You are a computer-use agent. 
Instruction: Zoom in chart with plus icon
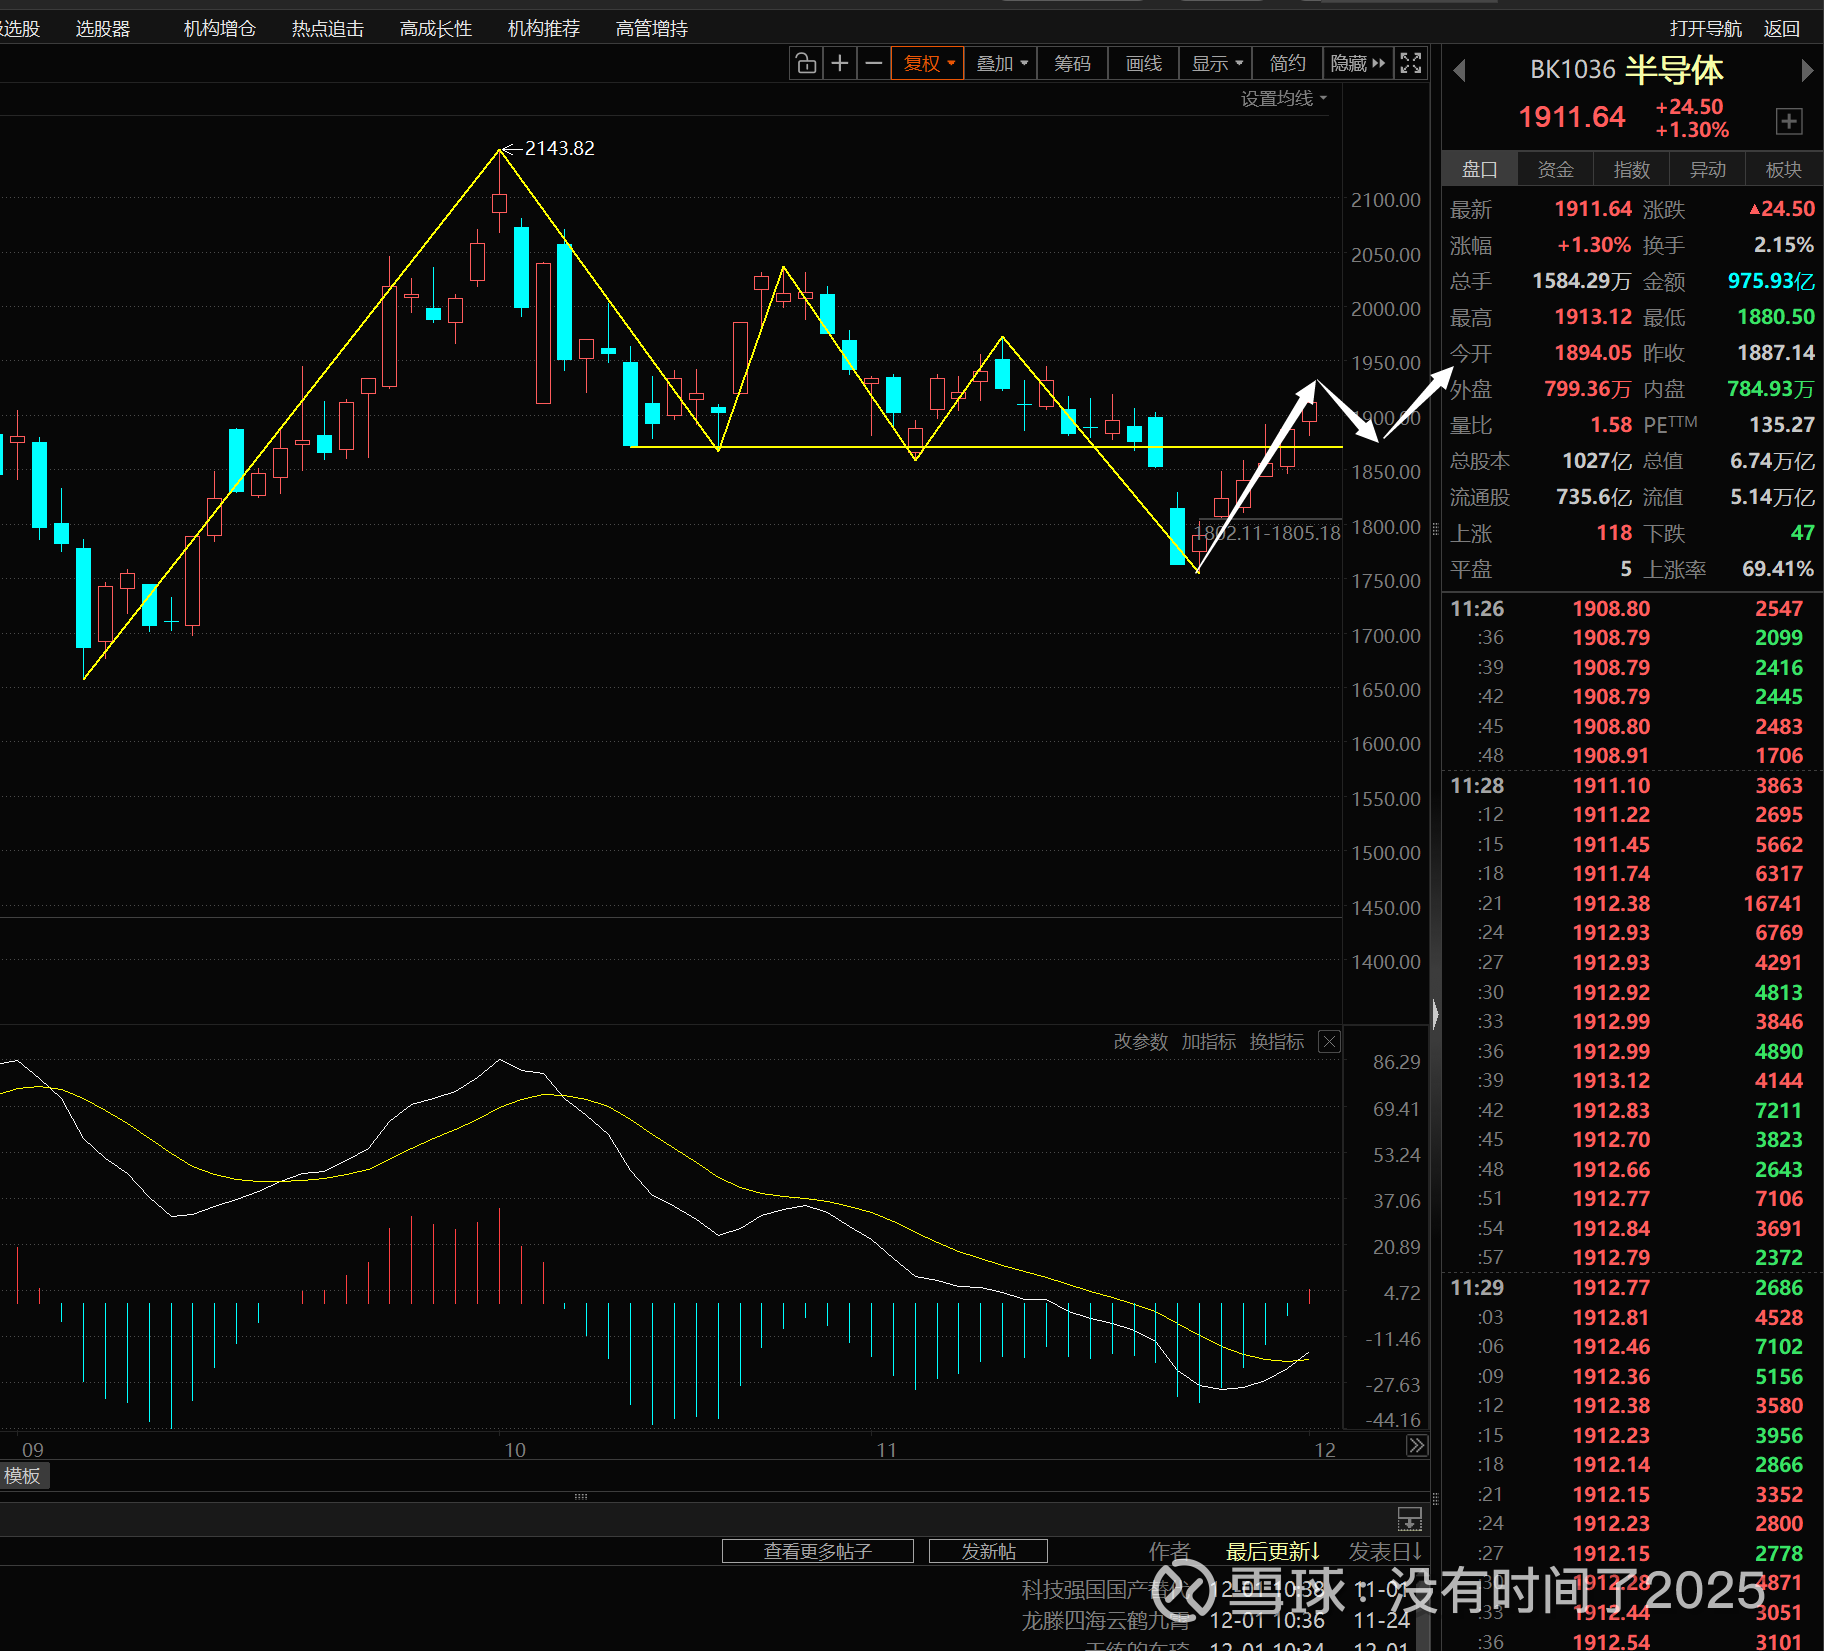840,64
